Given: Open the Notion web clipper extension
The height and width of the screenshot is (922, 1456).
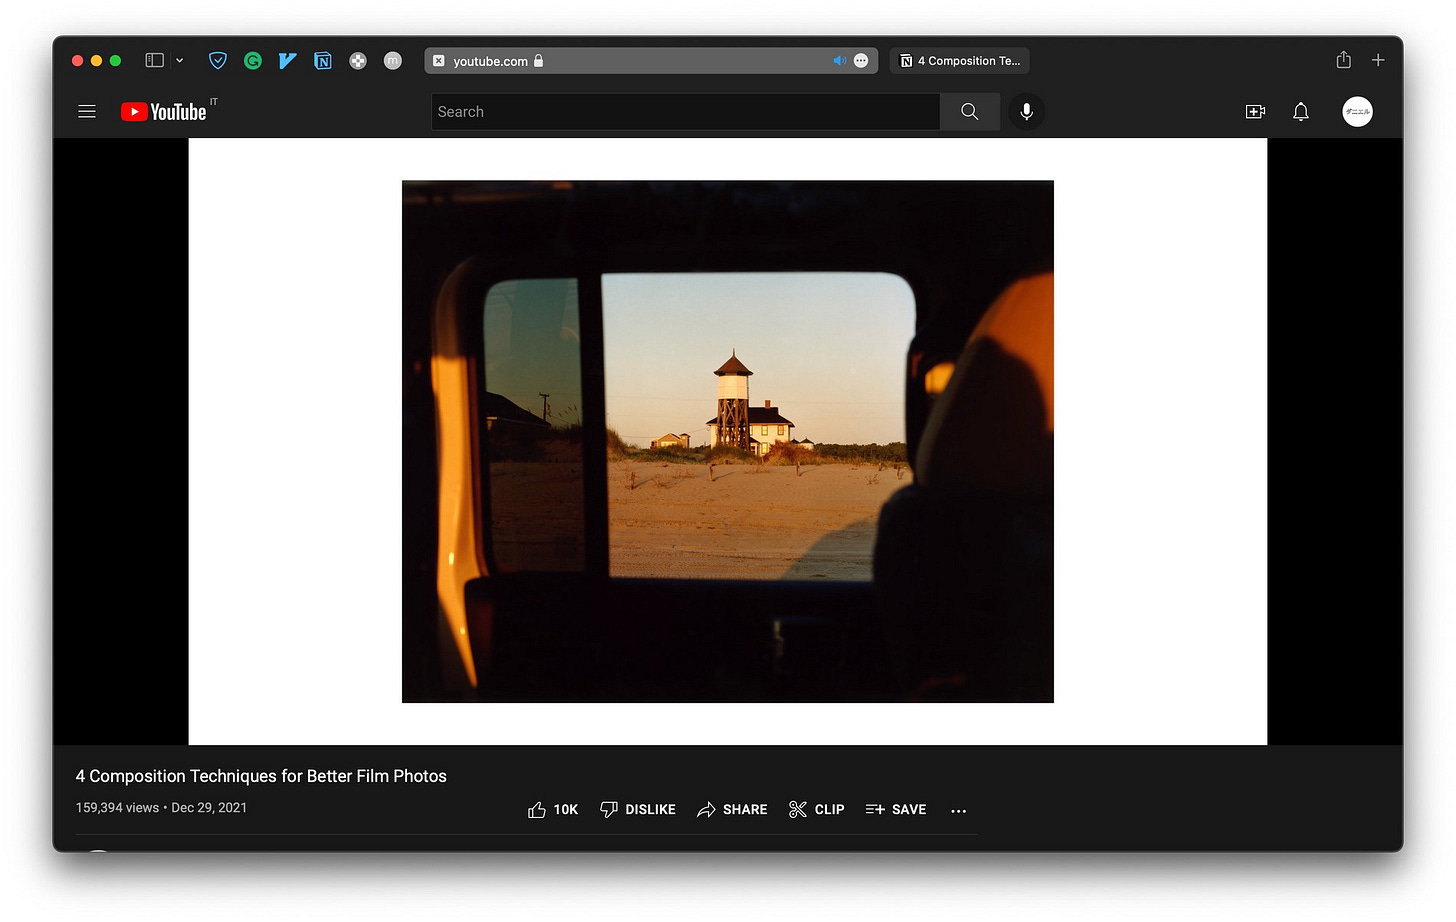Looking at the screenshot, I should (322, 61).
